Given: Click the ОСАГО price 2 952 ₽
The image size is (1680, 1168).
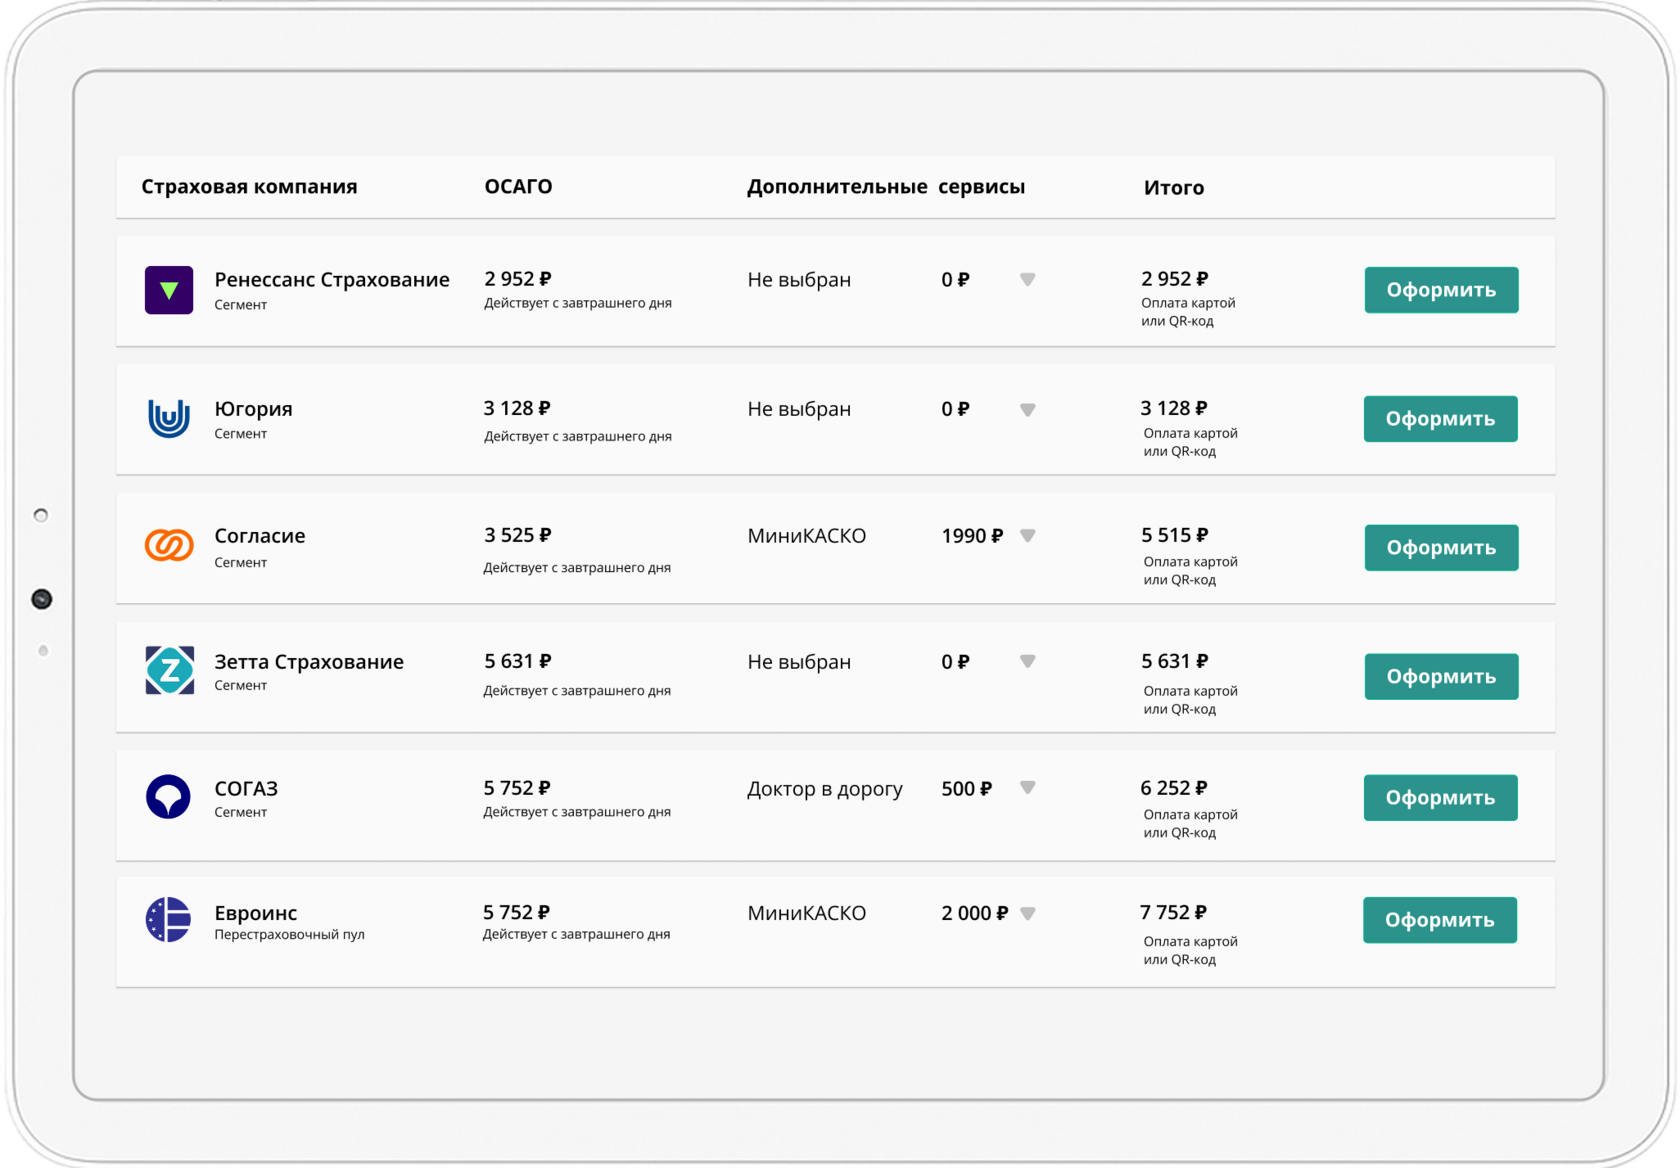Looking at the screenshot, I should tap(518, 279).
